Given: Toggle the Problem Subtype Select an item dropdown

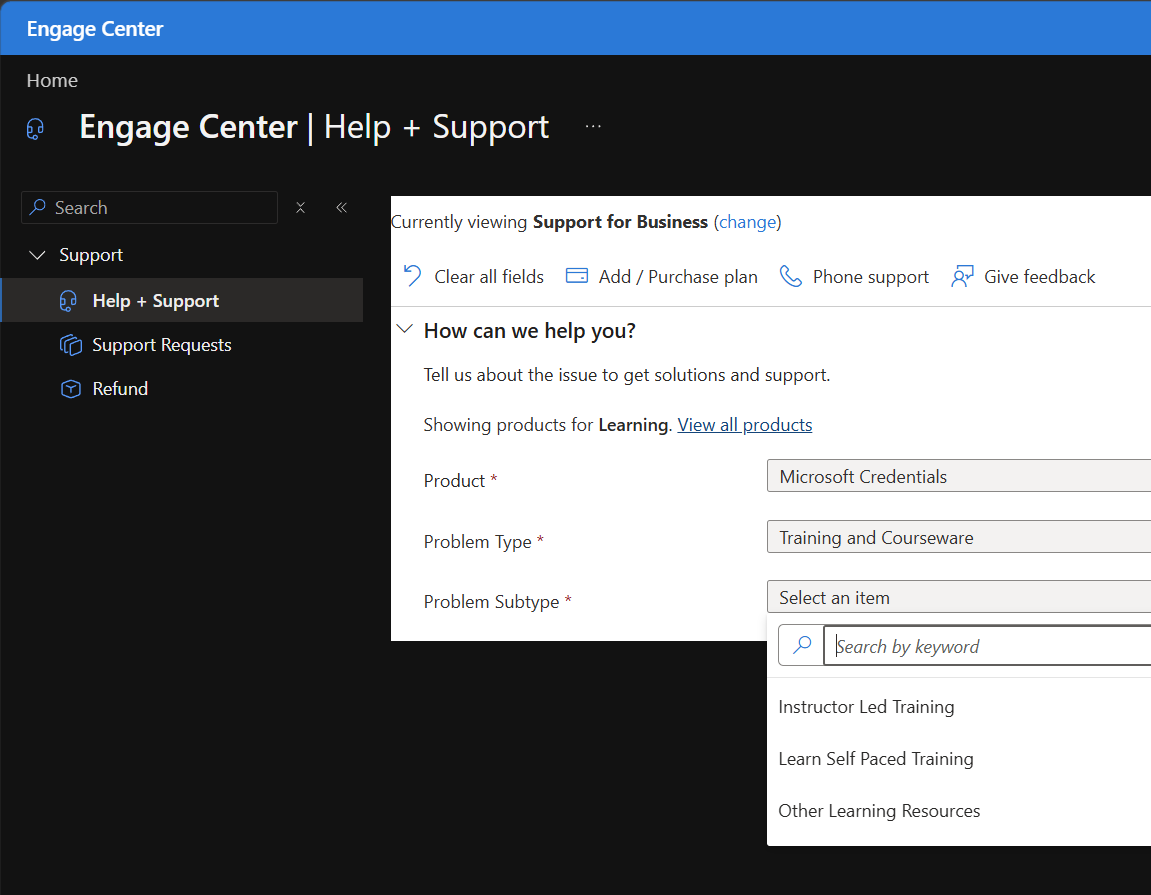Looking at the screenshot, I should coord(959,597).
